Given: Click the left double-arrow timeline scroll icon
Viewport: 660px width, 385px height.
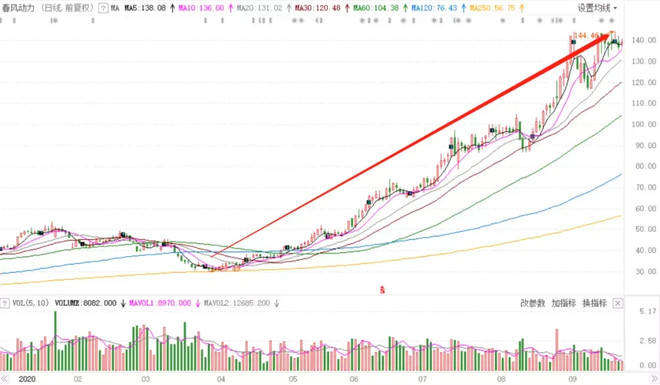Looking at the screenshot, I should [x=4, y=379].
